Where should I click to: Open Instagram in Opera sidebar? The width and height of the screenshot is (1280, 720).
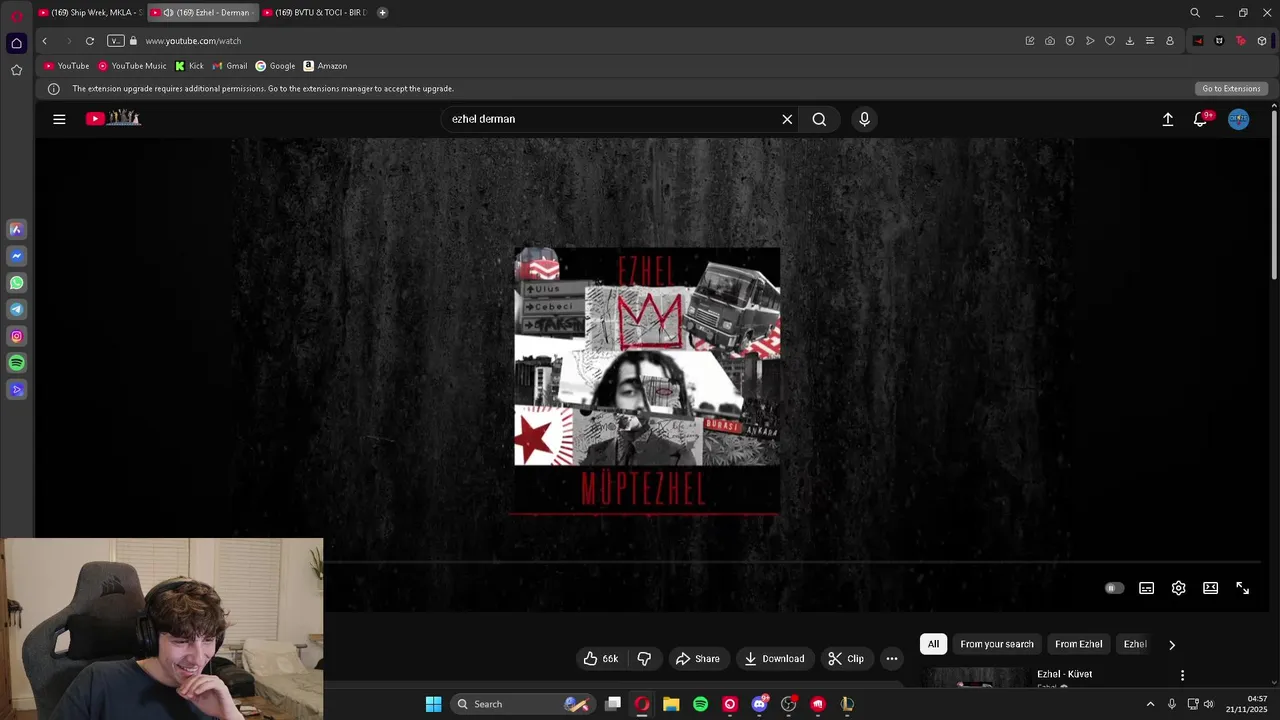[x=16, y=336]
